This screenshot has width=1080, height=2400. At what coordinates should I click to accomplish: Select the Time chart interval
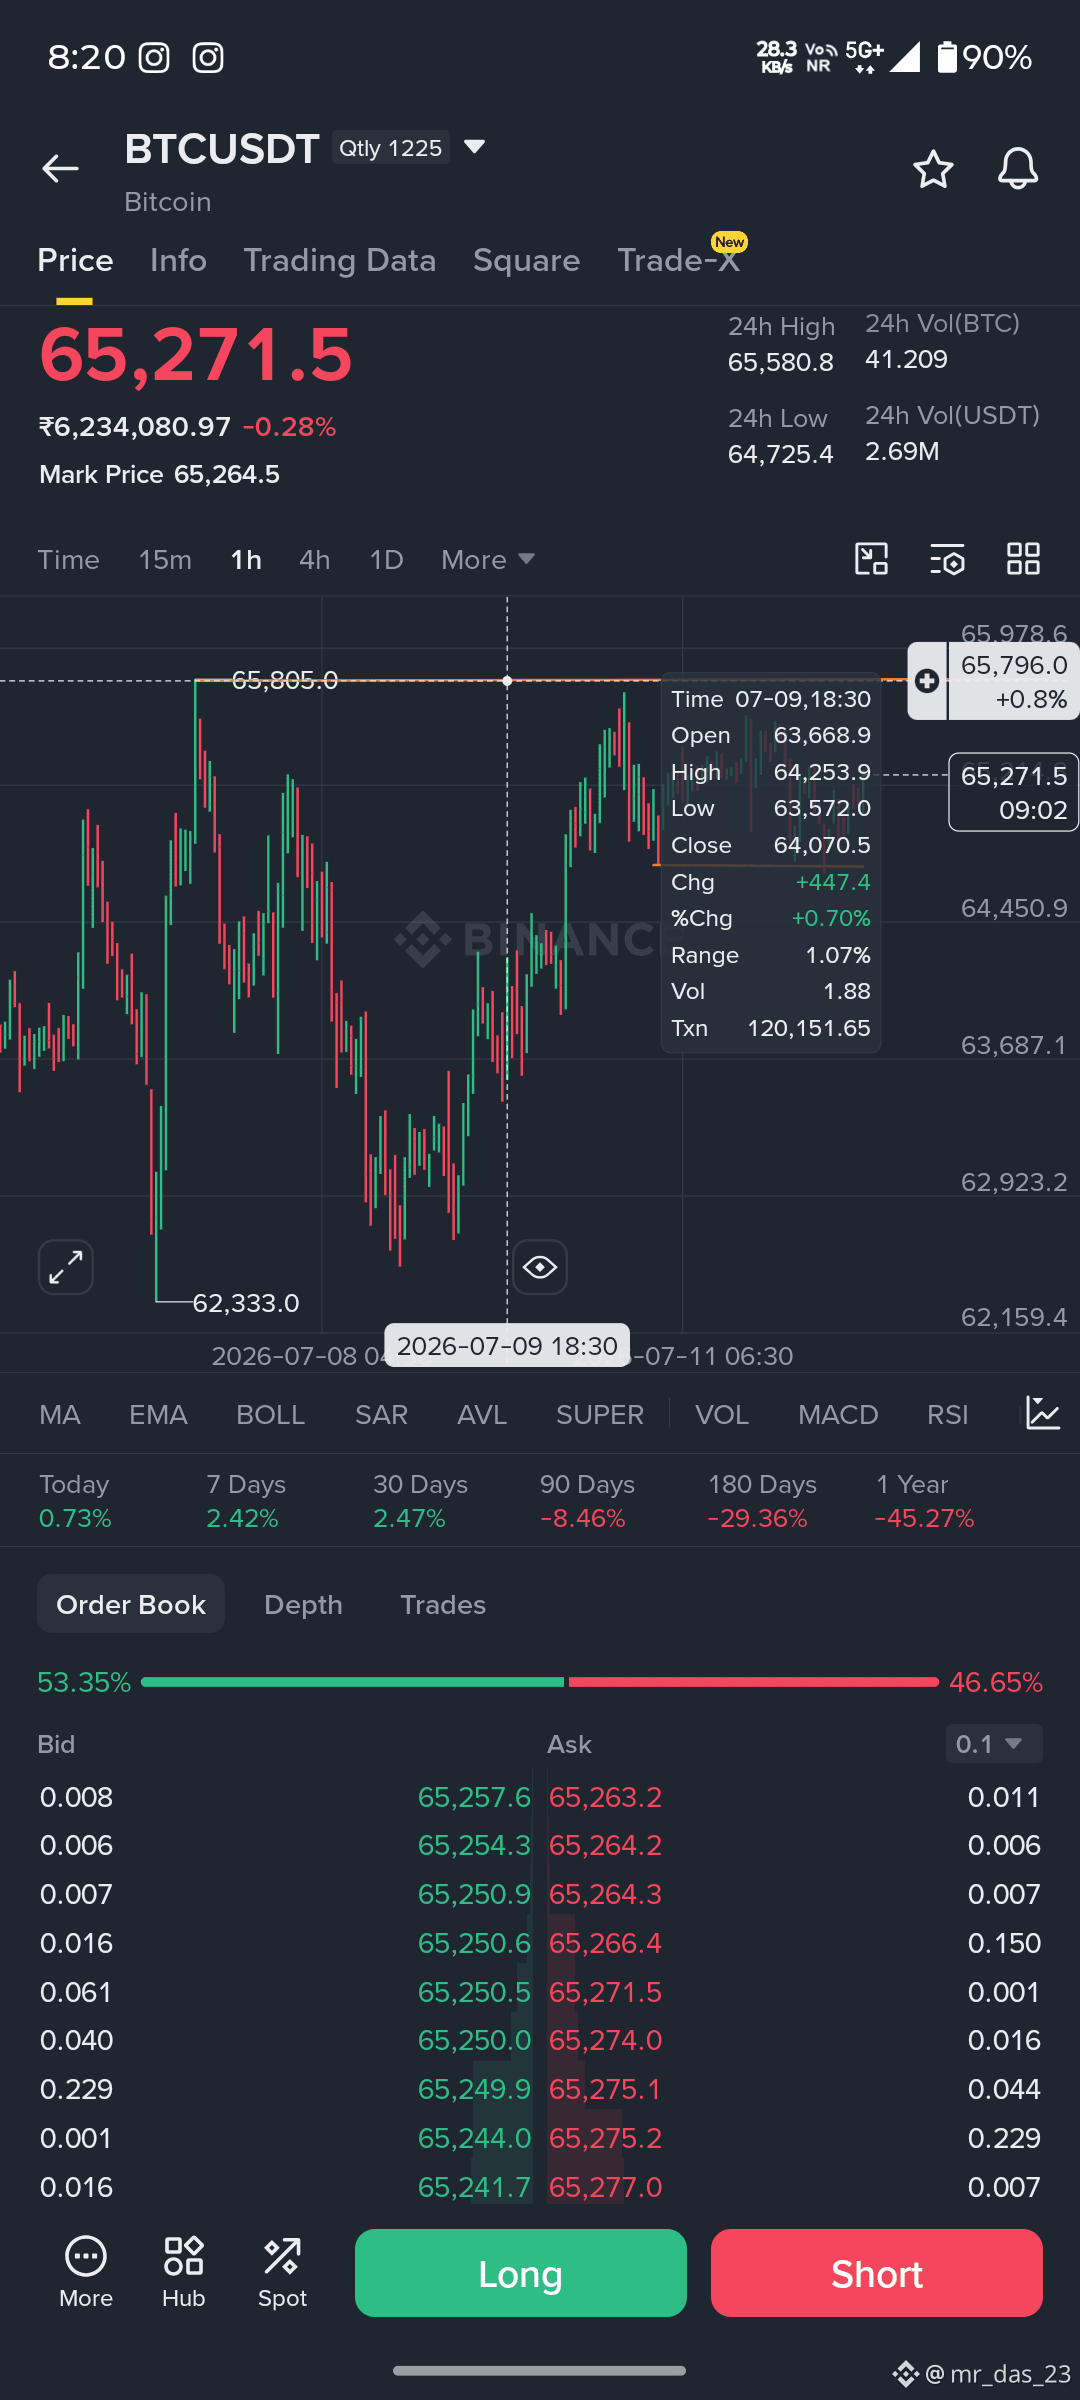(69, 559)
